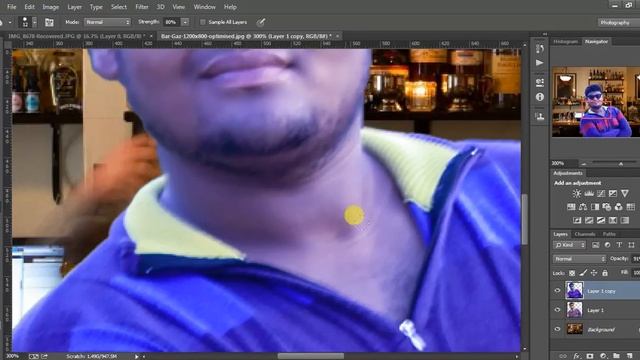Toggle tablet pressure for size icon

(261, 22)
